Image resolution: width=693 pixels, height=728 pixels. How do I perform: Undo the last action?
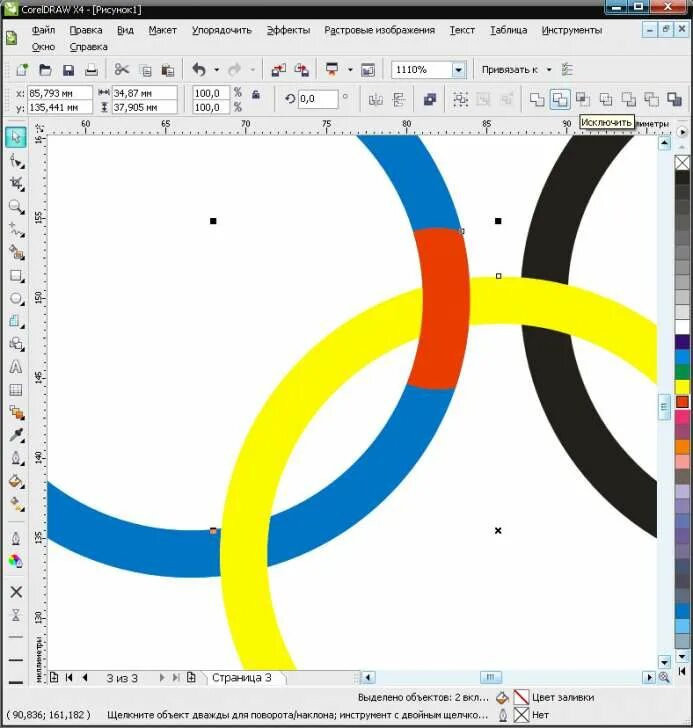coord(199,70)
